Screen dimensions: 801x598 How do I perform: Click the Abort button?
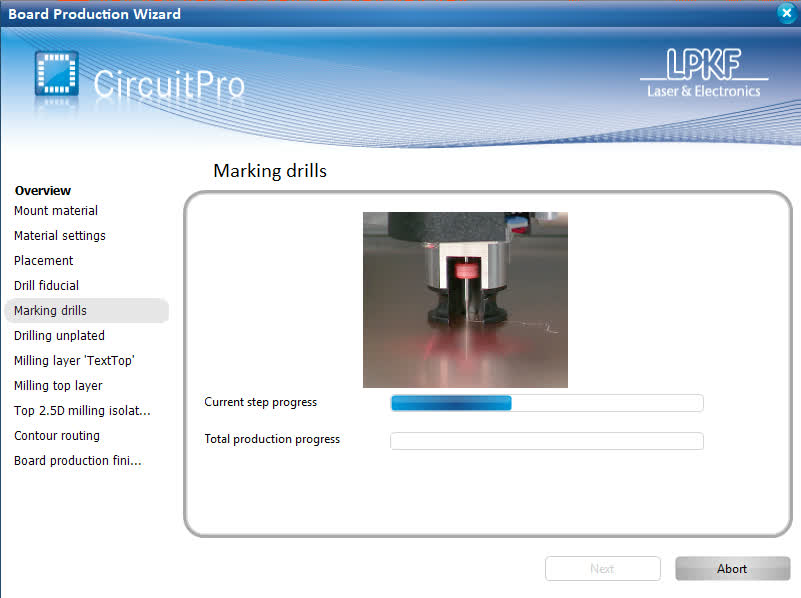pyautogui.click(x=732, y=568)
